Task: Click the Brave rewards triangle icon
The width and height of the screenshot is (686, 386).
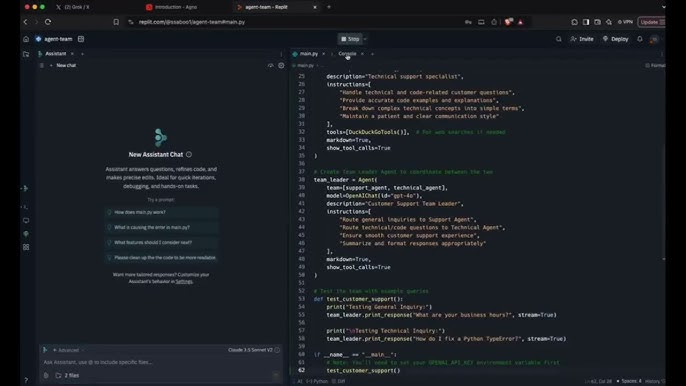Action: [x=521, y=22]
